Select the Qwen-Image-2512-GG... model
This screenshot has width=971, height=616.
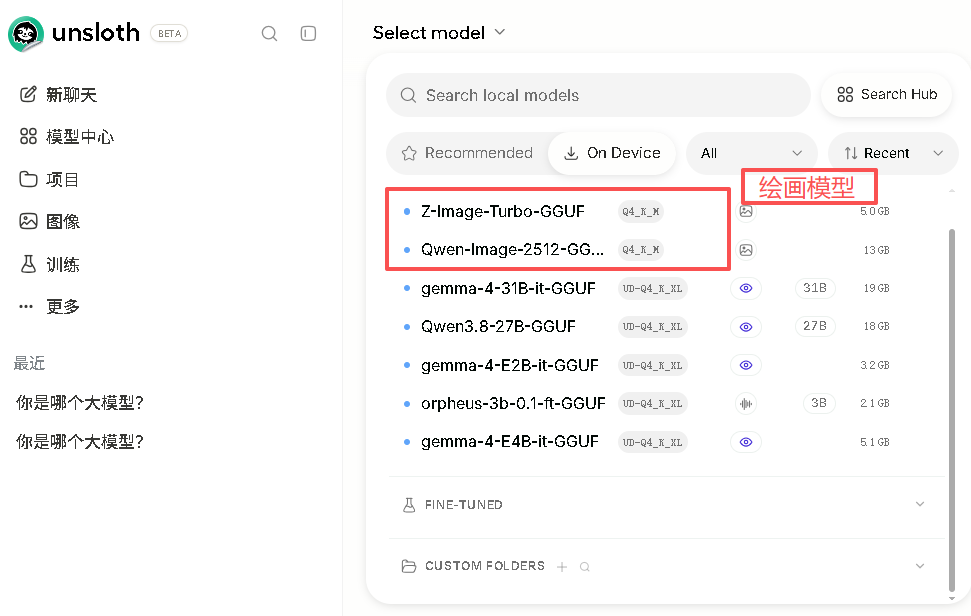513,250
